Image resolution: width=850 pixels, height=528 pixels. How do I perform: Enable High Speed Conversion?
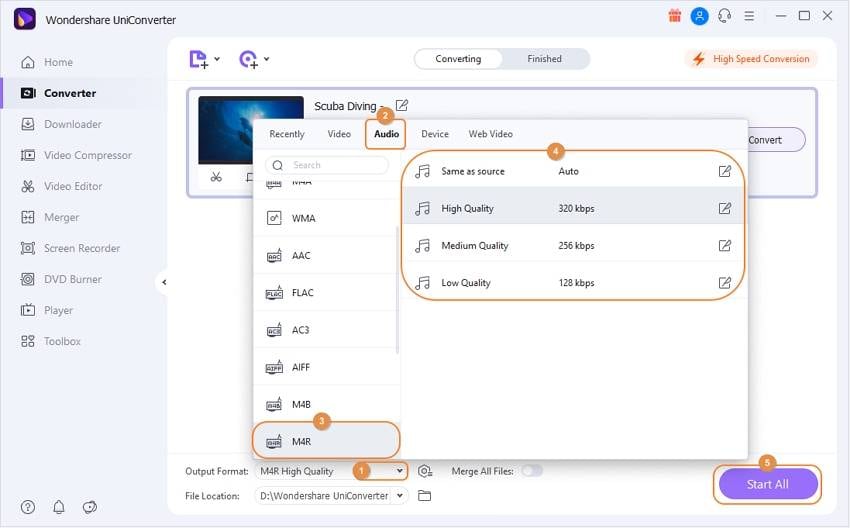[x=751, y=59]
